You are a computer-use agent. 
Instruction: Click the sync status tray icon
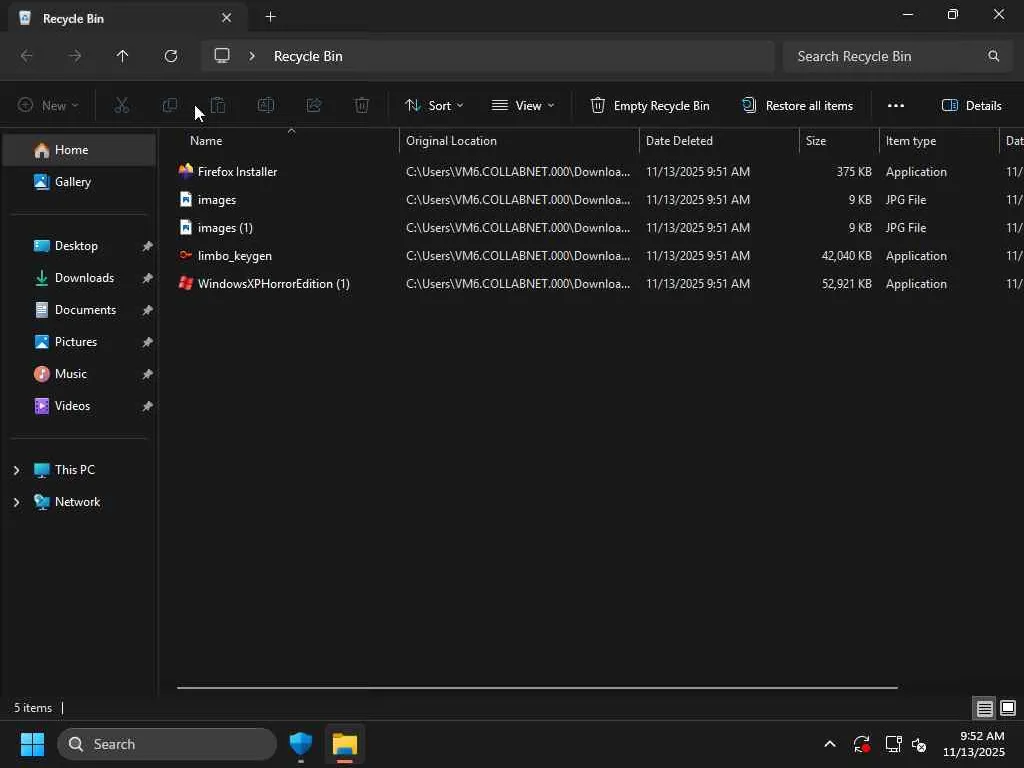861,744
